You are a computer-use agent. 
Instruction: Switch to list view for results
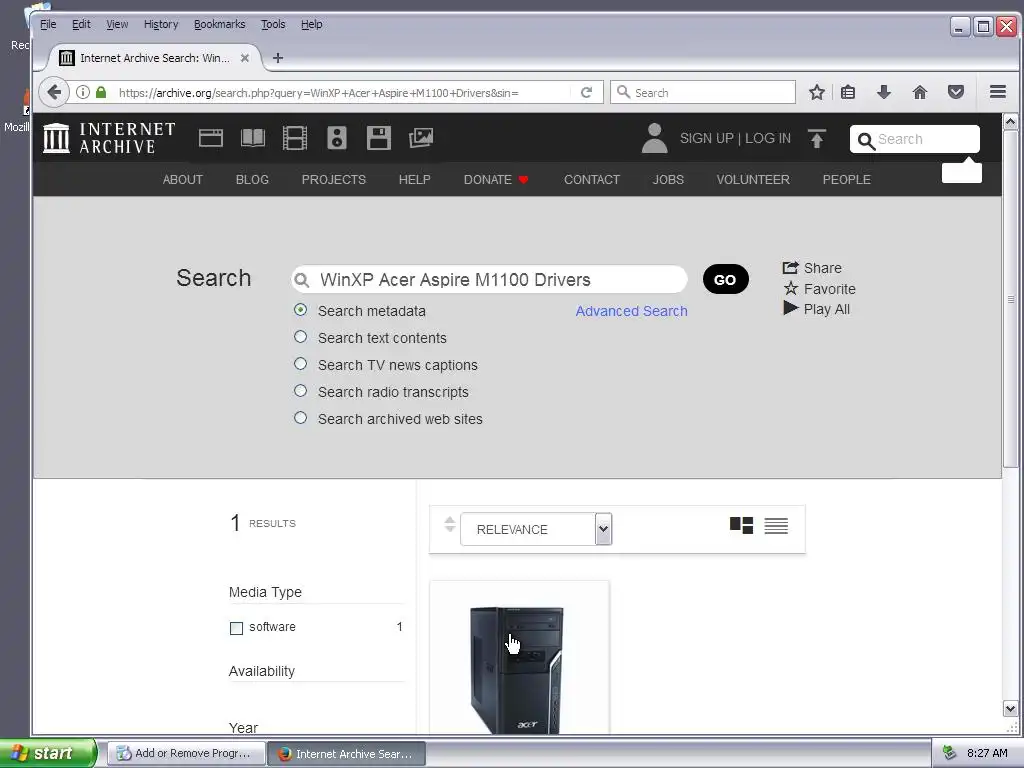point(776,525)
